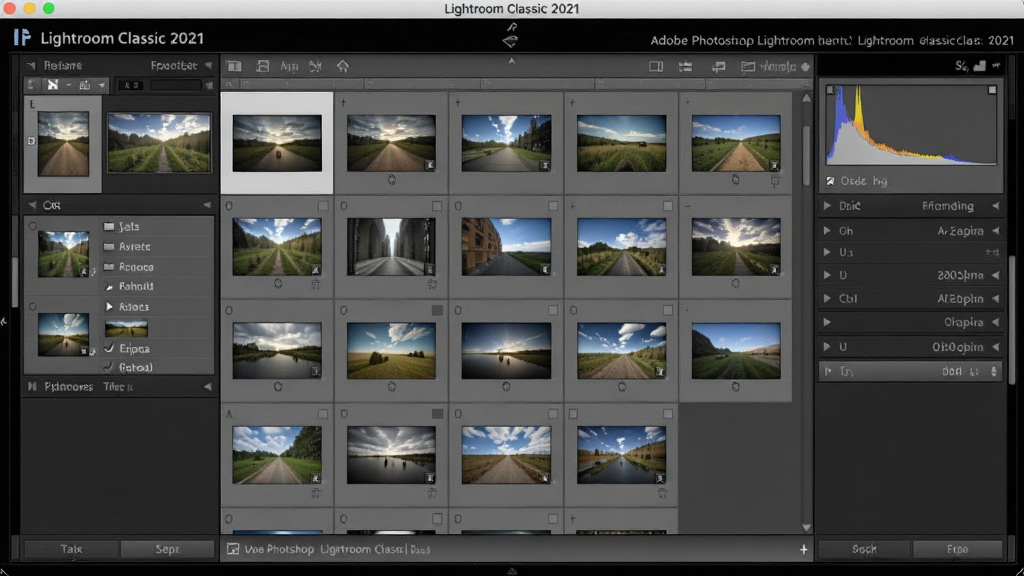Image resolution: width=1024 pixels, height=576 pixels.
Task: Toggle the checkbox on the city alley photo cell
Action: [x=437, y=206]
